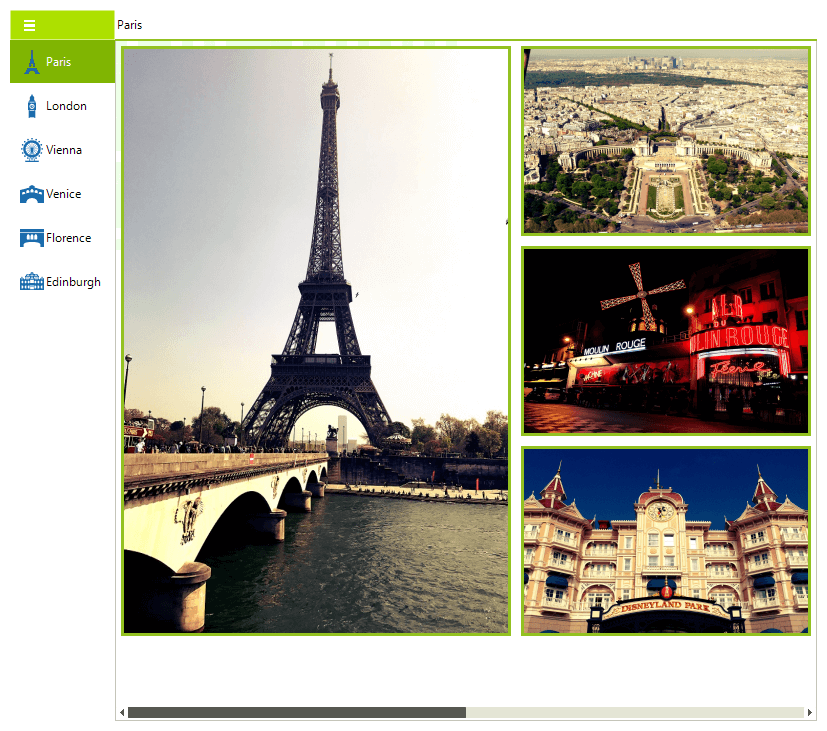Select the Big Ben icon next to London
This screenshot has width=827, height=731.
pos(32,105)
